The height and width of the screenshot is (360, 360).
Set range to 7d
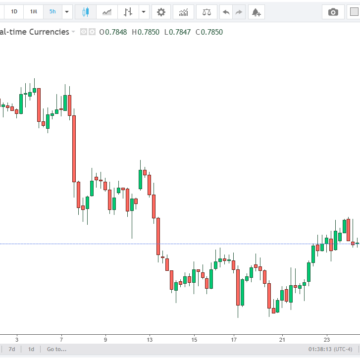[x=12, y=349]
